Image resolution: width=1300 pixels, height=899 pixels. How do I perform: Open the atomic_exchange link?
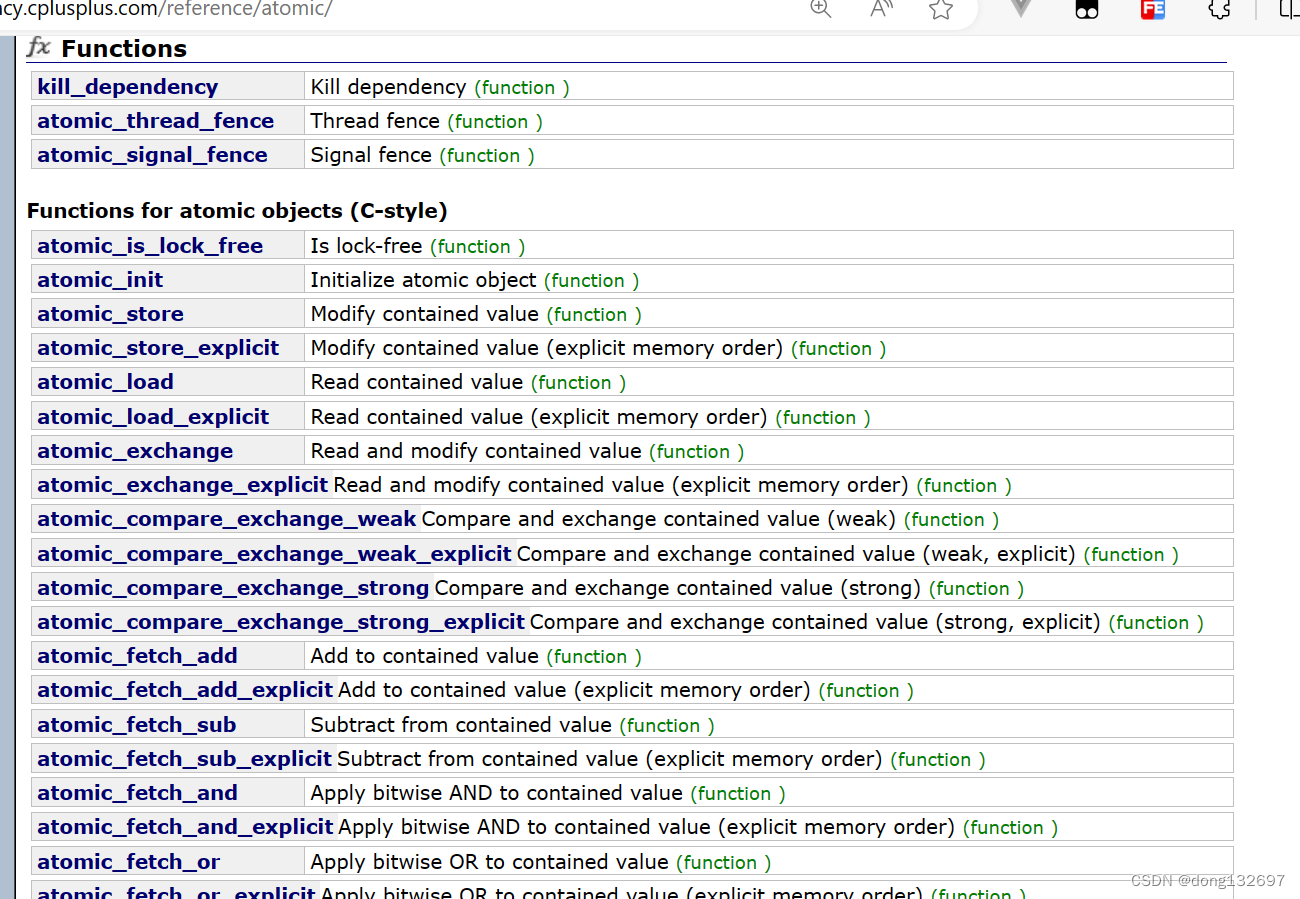(x=135, y=451)
